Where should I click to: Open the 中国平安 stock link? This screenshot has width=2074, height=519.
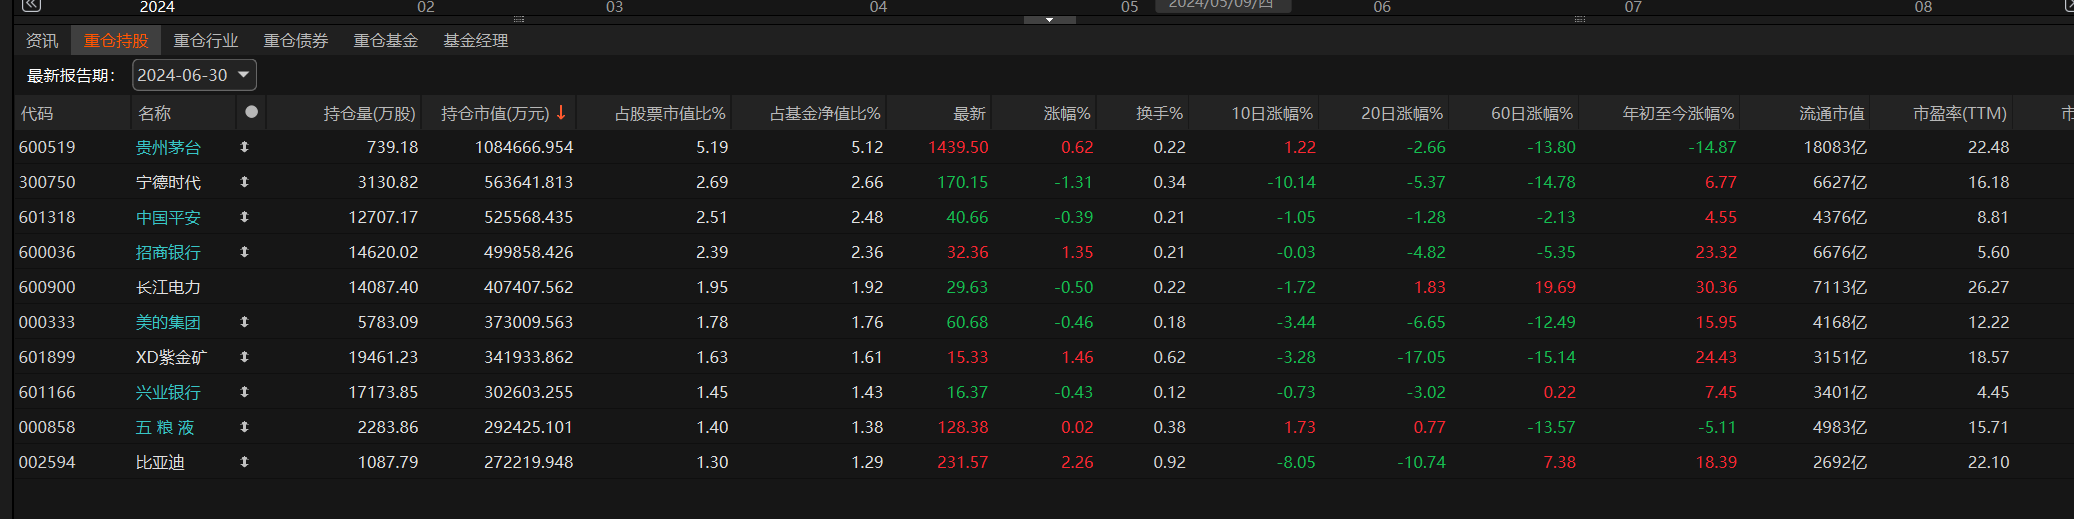coord(168,217)
